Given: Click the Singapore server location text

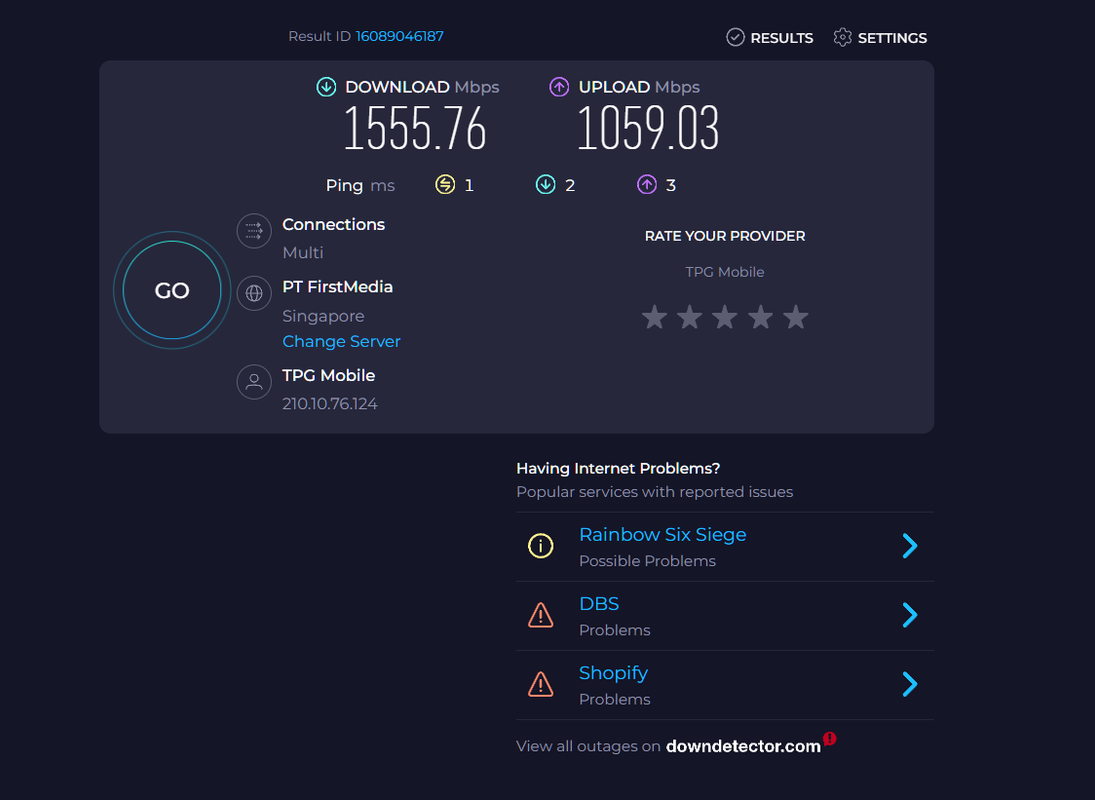Looking at the screenshot, I should [x=323, y=316].
